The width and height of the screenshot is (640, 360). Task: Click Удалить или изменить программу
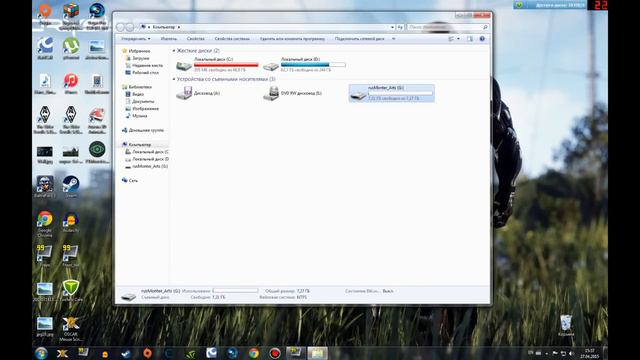tap(292, 39)
